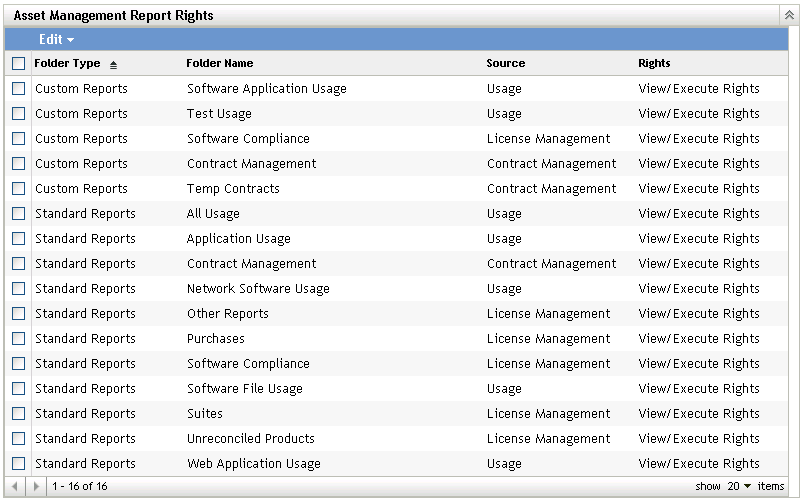The width and height of the screenshot is (800, 502).
Task: Click the Rights column header
Action: pos(654,63)
